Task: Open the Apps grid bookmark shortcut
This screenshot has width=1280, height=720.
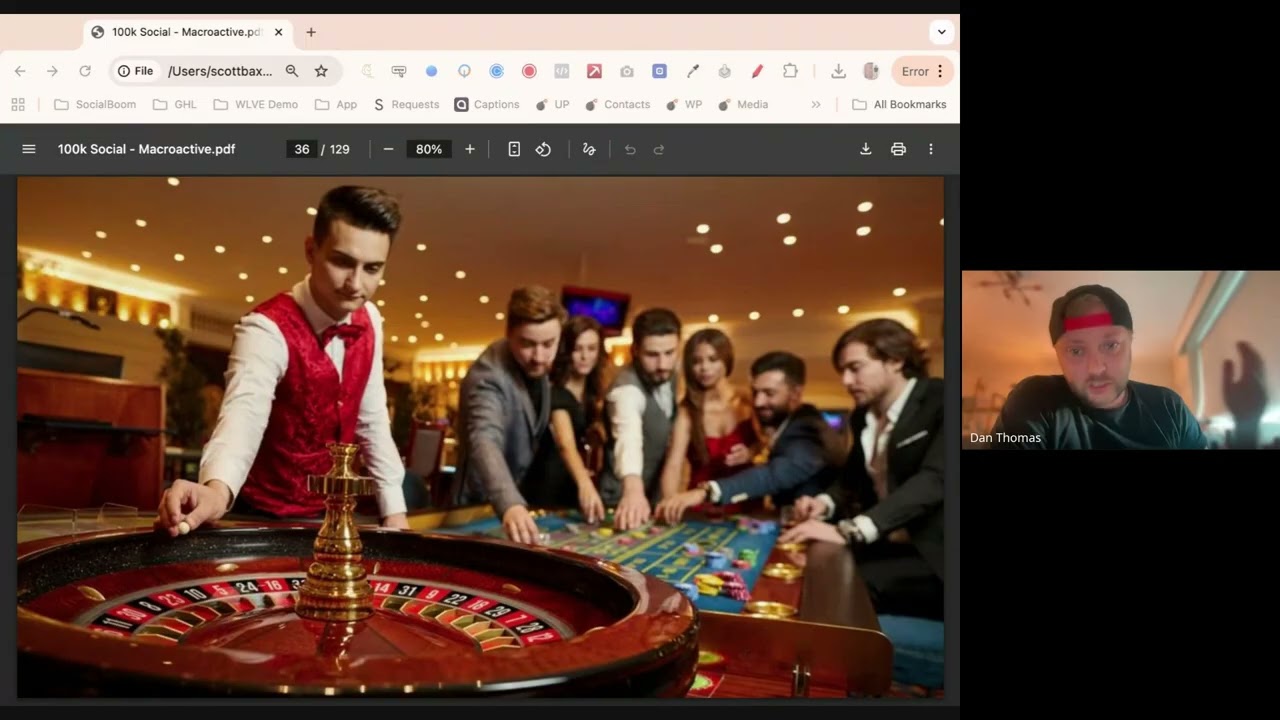Action: coord(18,104)
